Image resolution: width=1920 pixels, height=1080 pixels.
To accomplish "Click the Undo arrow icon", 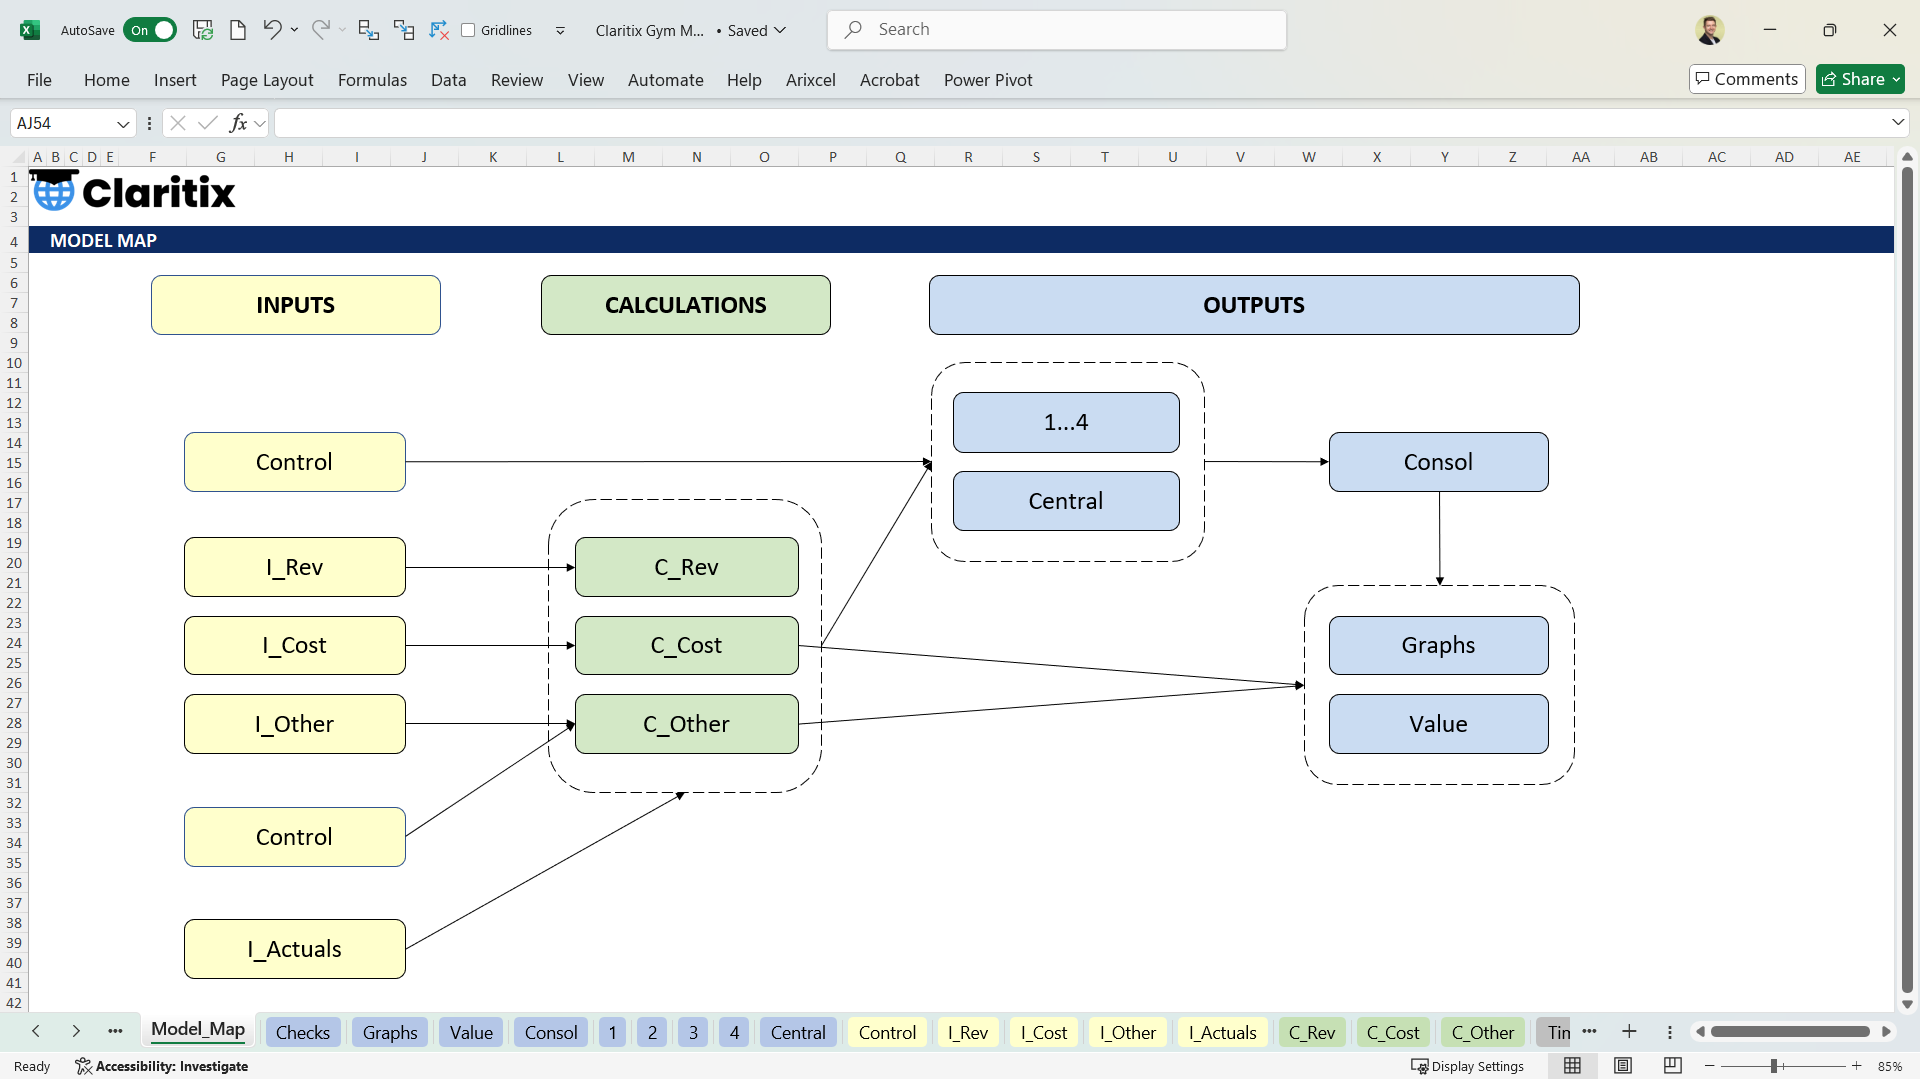I will (271, 30).
